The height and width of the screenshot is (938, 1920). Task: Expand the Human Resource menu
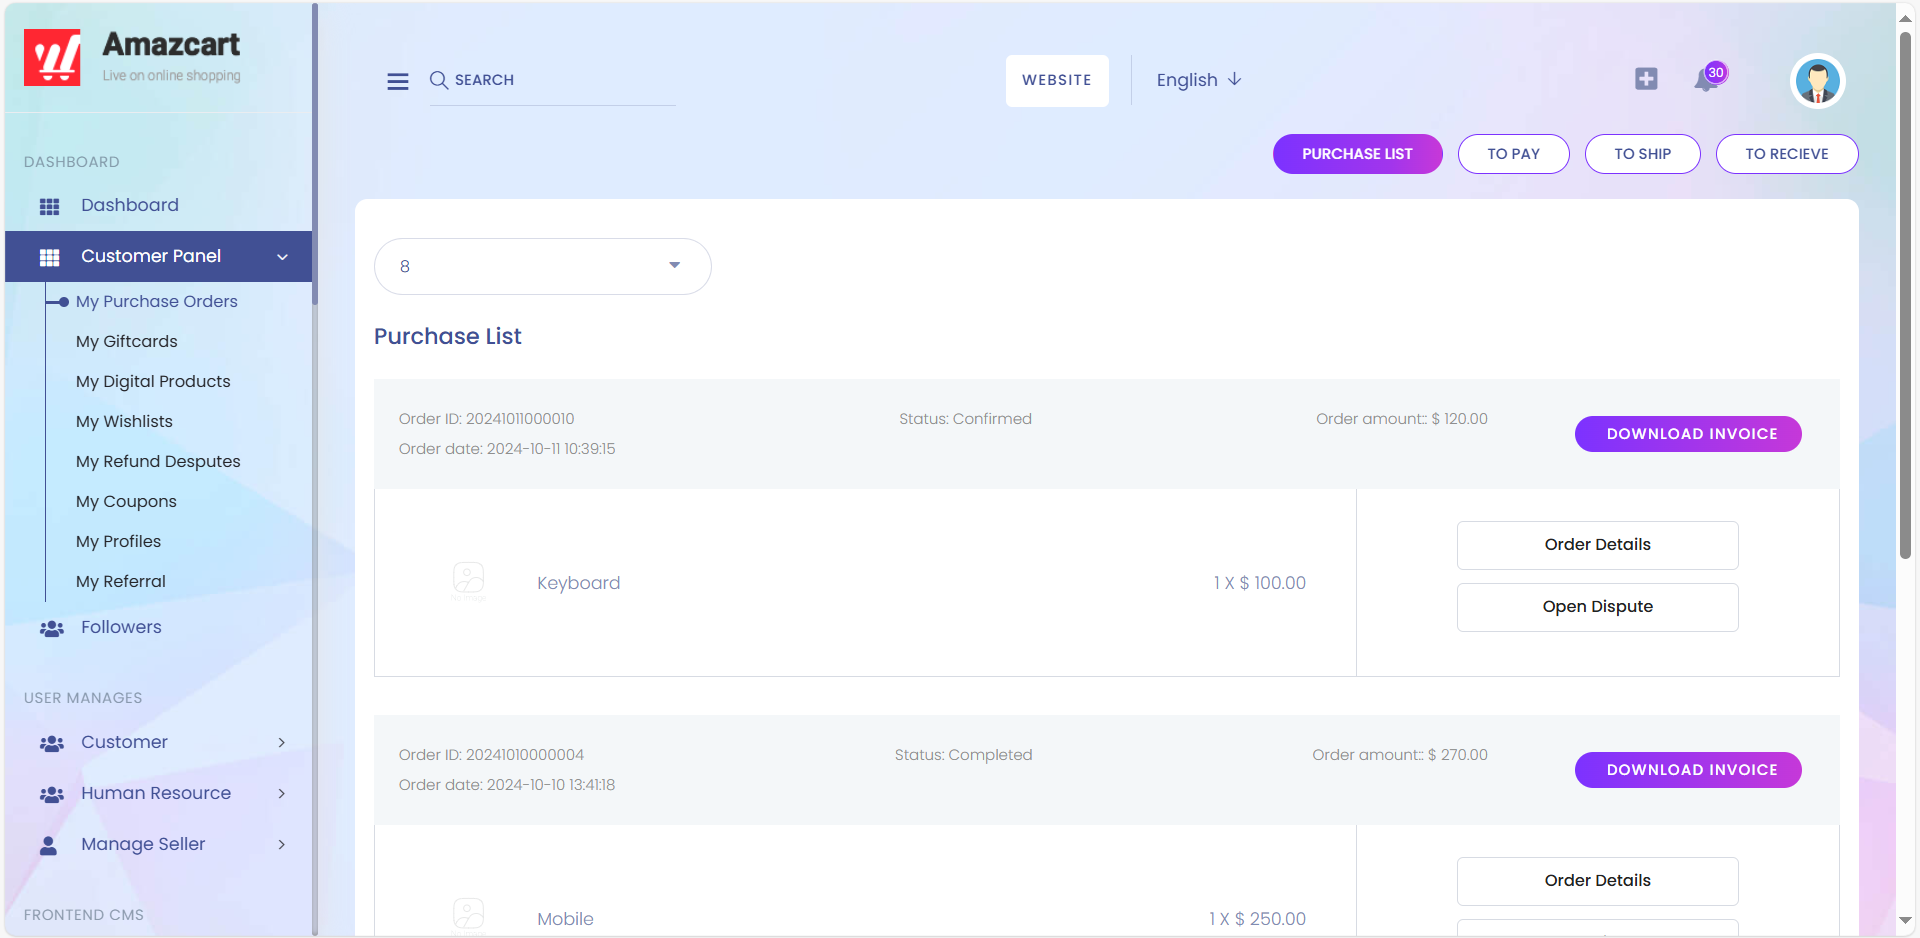(281, 794)
